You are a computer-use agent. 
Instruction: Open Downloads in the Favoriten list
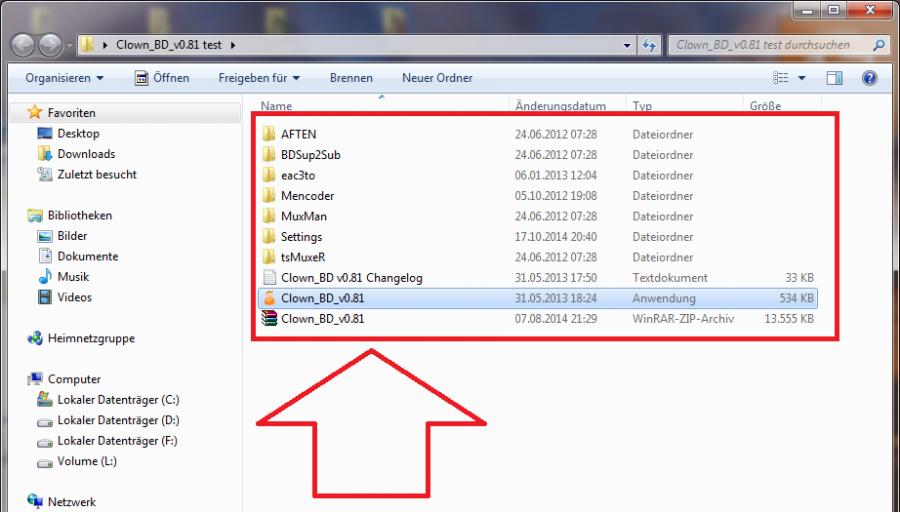coord(86,154)
